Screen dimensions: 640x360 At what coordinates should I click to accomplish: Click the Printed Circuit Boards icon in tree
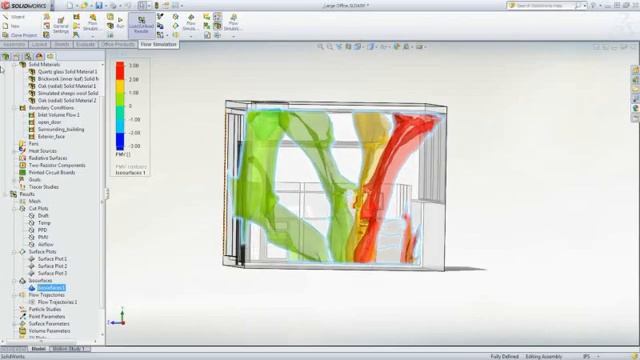click(22, 173)
